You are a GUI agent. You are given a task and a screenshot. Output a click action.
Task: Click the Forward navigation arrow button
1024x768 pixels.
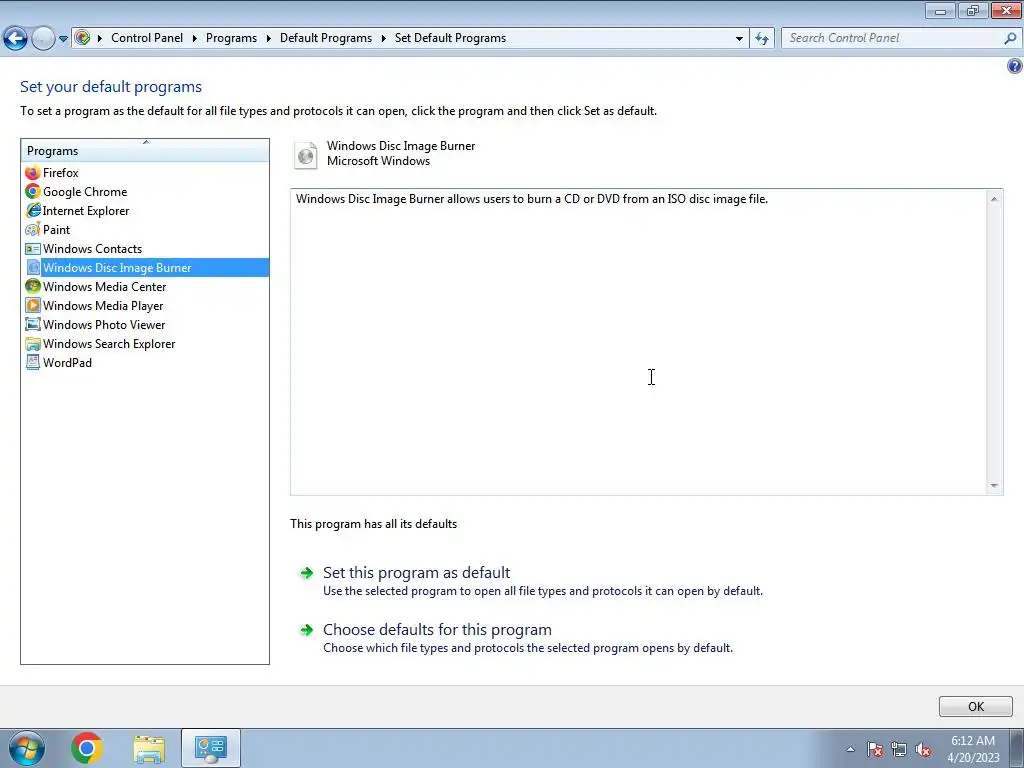43,39
